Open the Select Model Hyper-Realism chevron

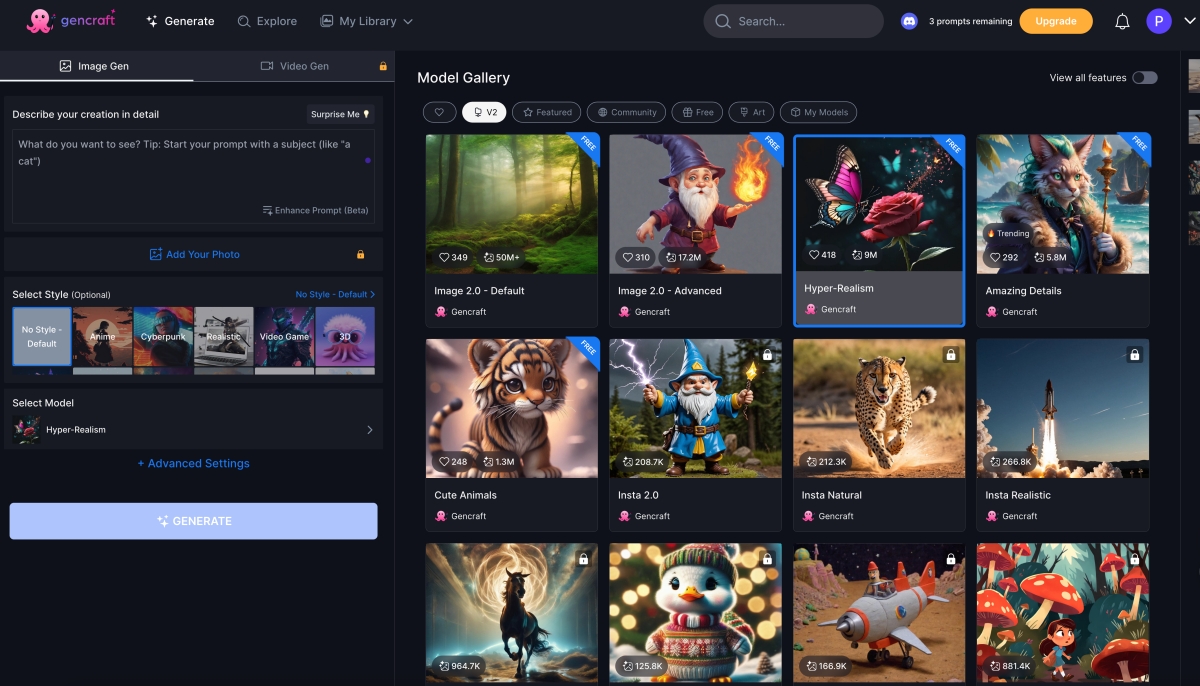[x=370, y=430]
